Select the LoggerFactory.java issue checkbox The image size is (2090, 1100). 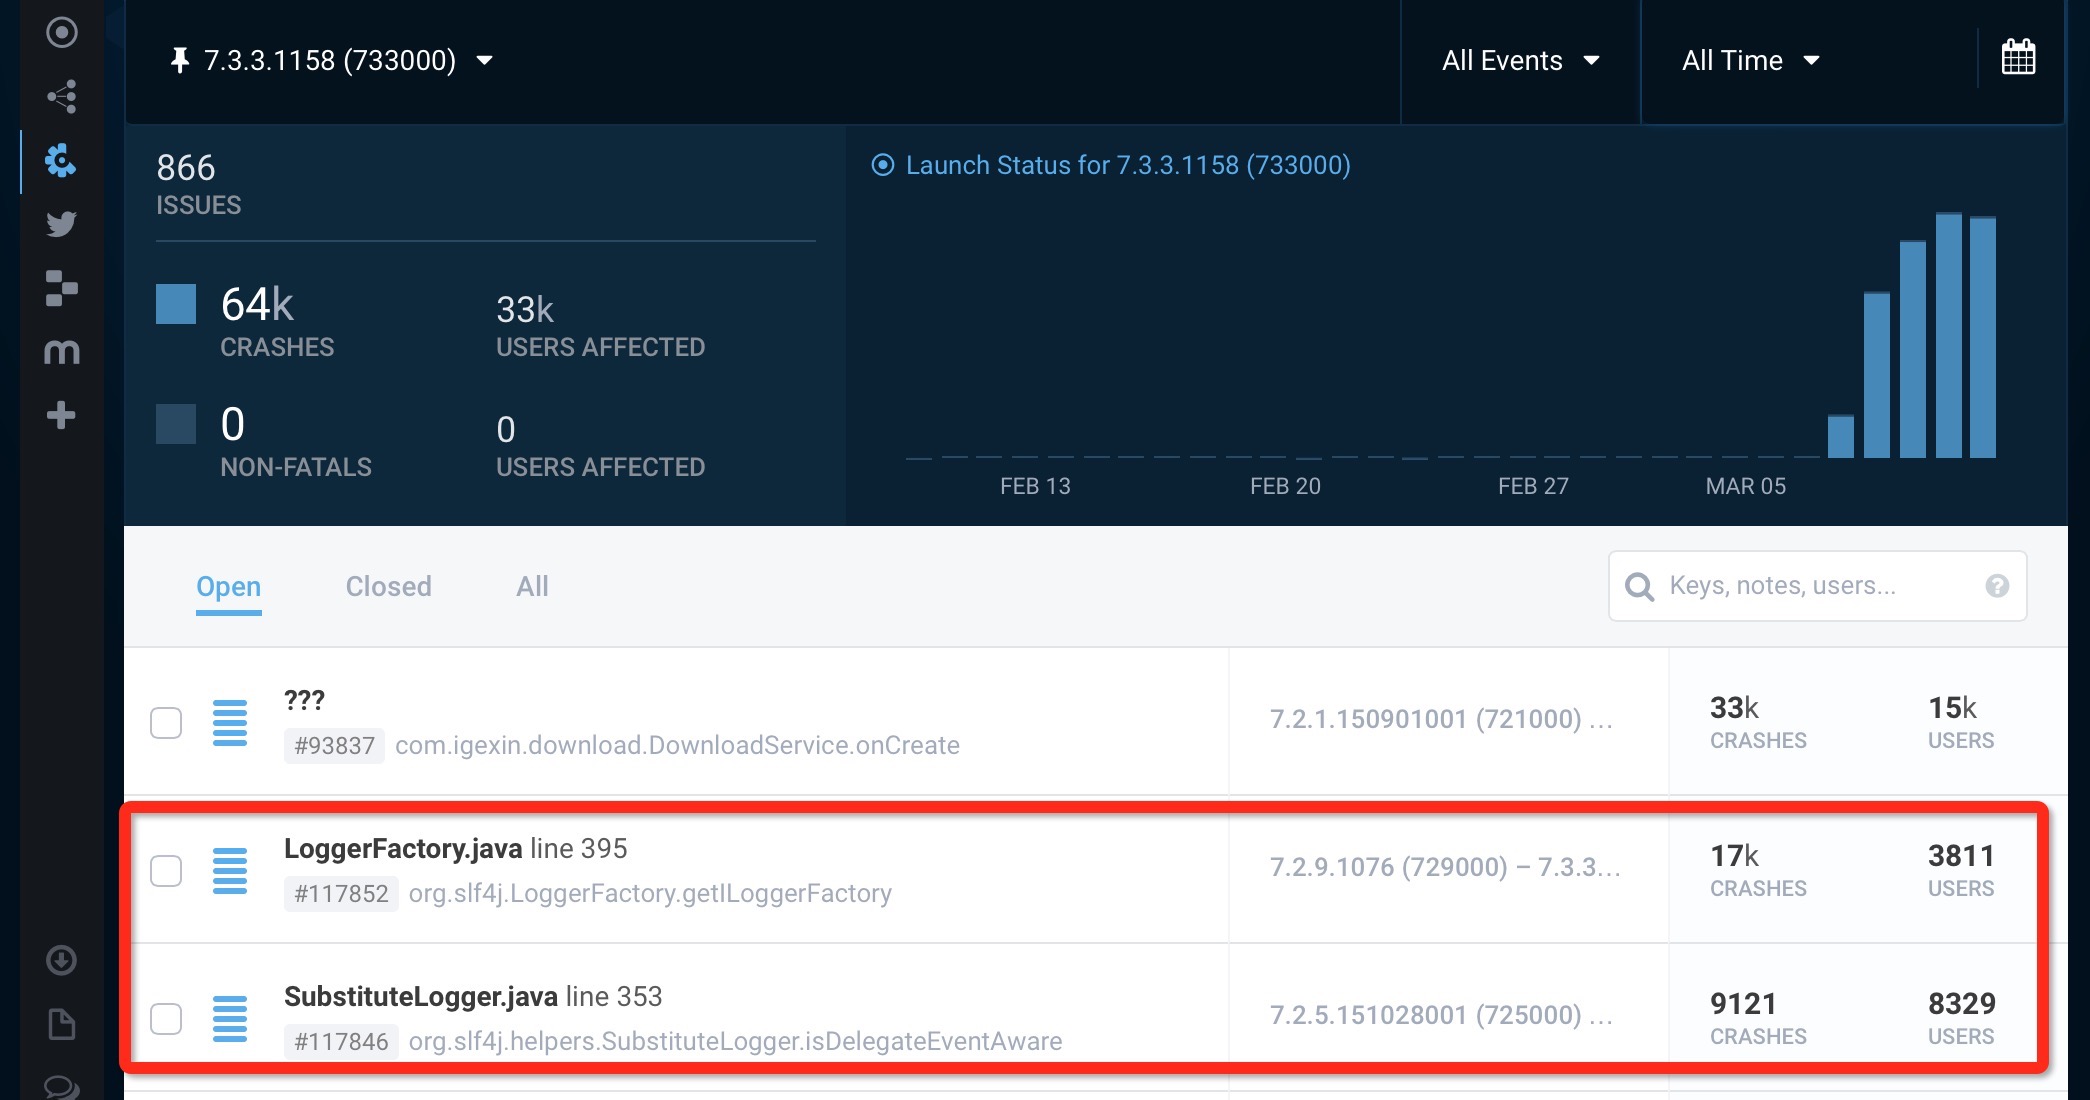(x=166, y=870)
